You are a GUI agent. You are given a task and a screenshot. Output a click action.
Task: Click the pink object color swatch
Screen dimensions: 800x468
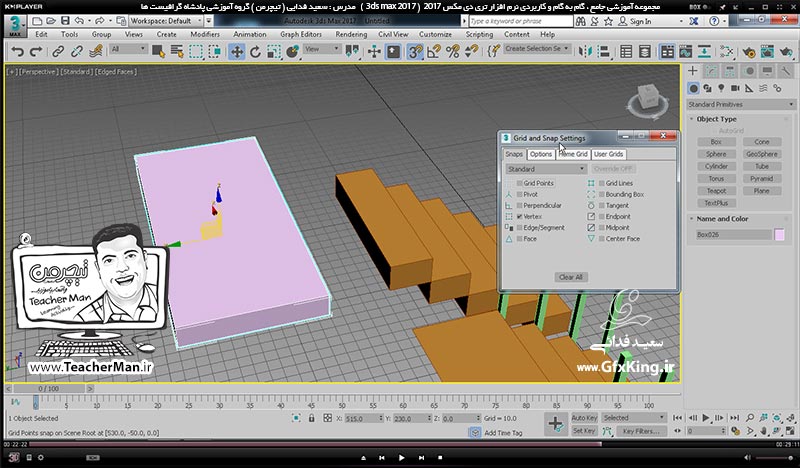click(x=779, y=235)
